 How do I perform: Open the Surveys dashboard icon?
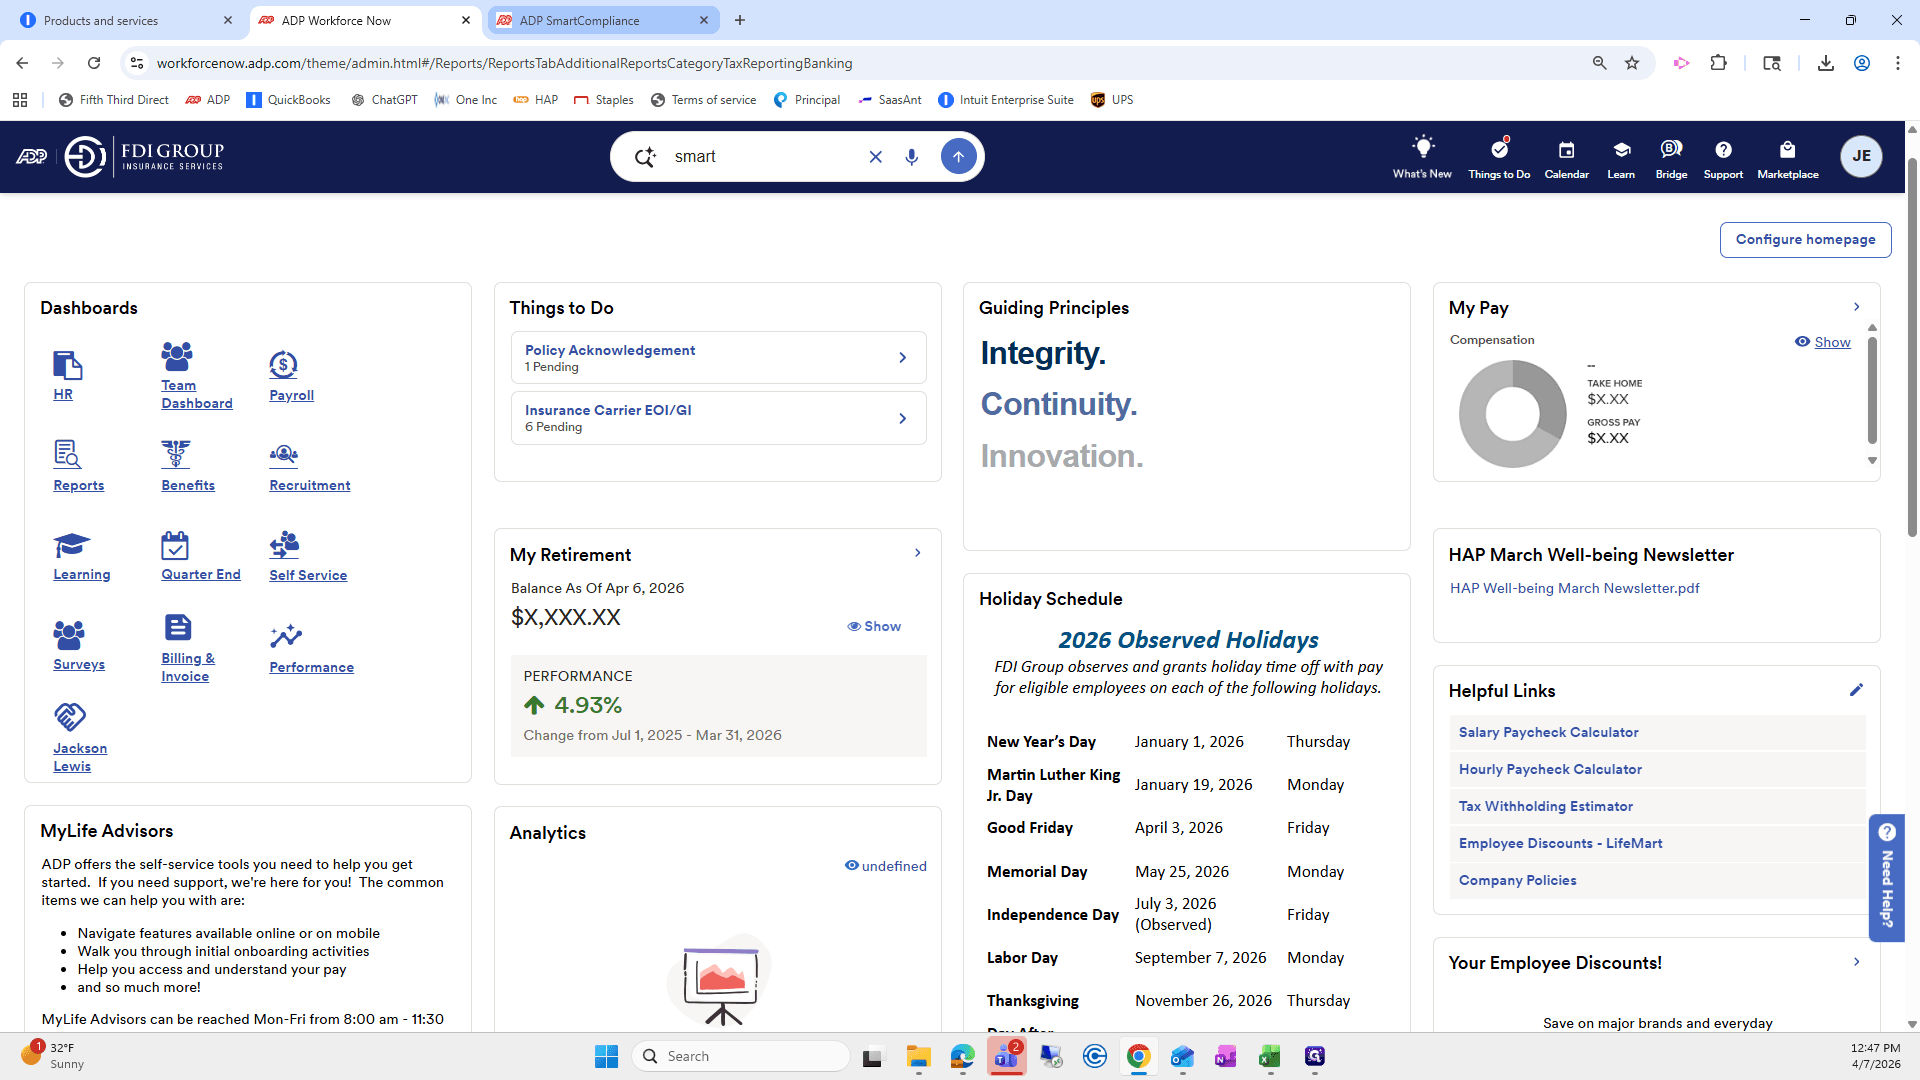point(69,635)
